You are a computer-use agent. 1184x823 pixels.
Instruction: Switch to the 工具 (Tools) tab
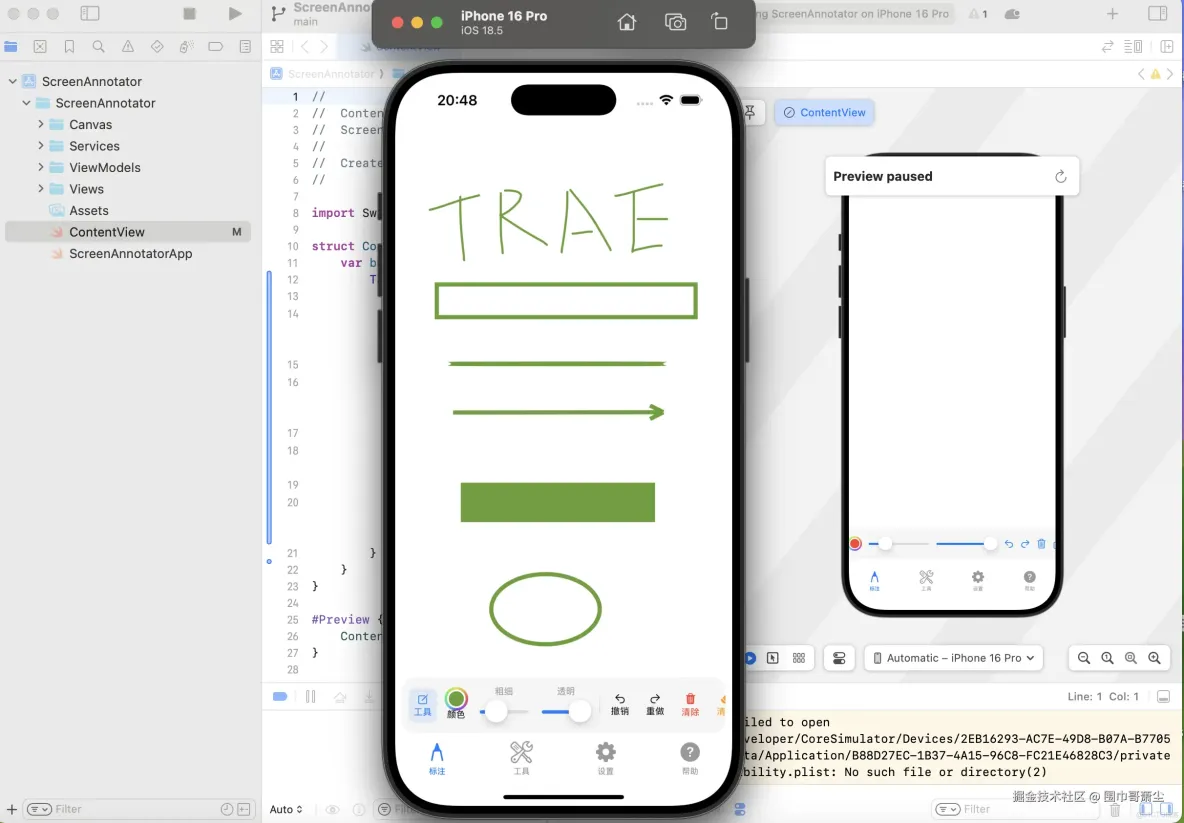(521, 756)
